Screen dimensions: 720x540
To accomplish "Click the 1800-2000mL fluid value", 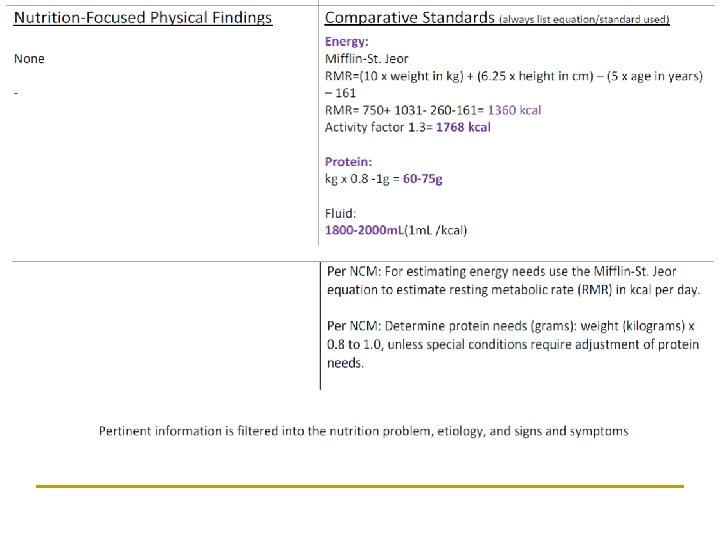I will pos(364,230).
